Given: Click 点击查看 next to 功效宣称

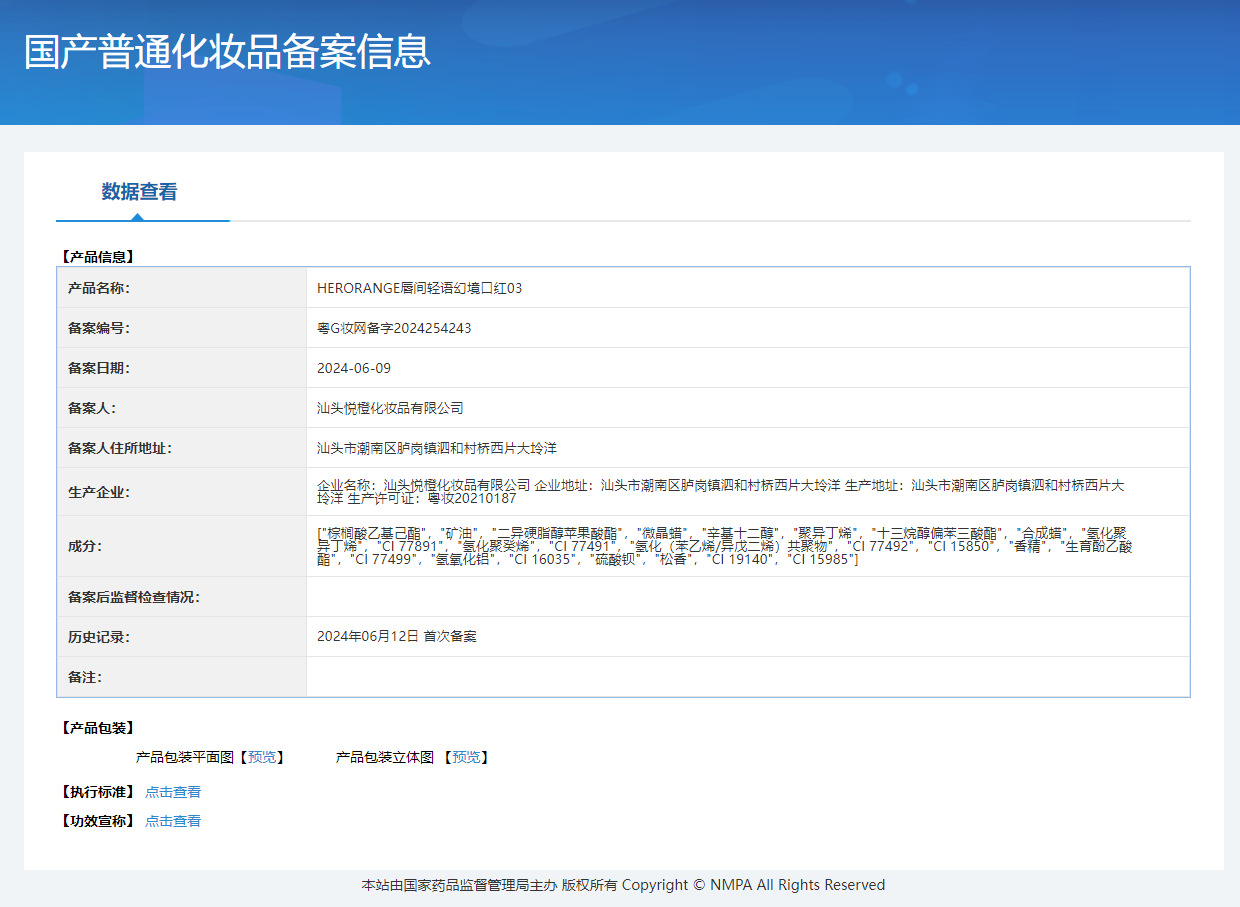Looking at the screenshot, I should click(x=173, y=821).
